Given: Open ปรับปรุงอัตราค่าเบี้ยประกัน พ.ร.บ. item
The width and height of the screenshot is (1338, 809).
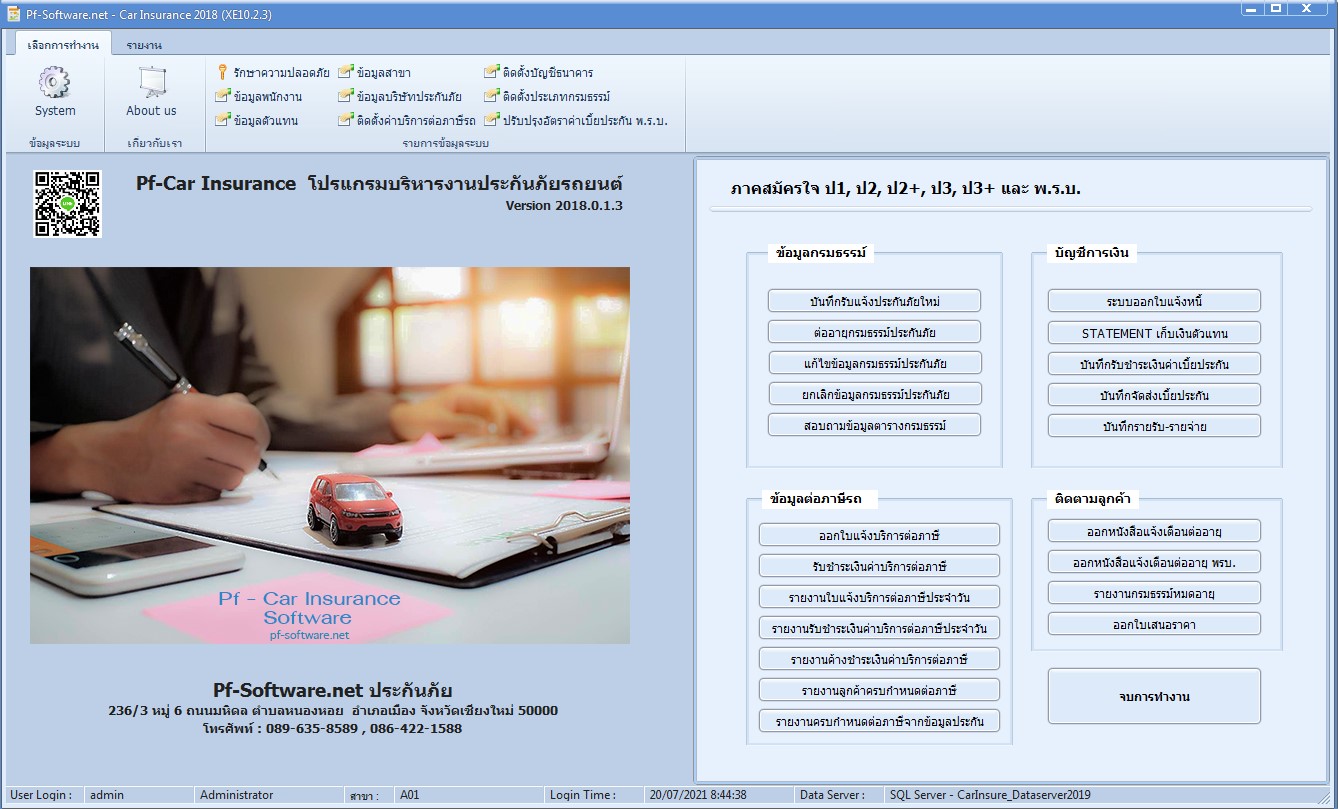Looking at the screenshot, I should tap(576, 121).
